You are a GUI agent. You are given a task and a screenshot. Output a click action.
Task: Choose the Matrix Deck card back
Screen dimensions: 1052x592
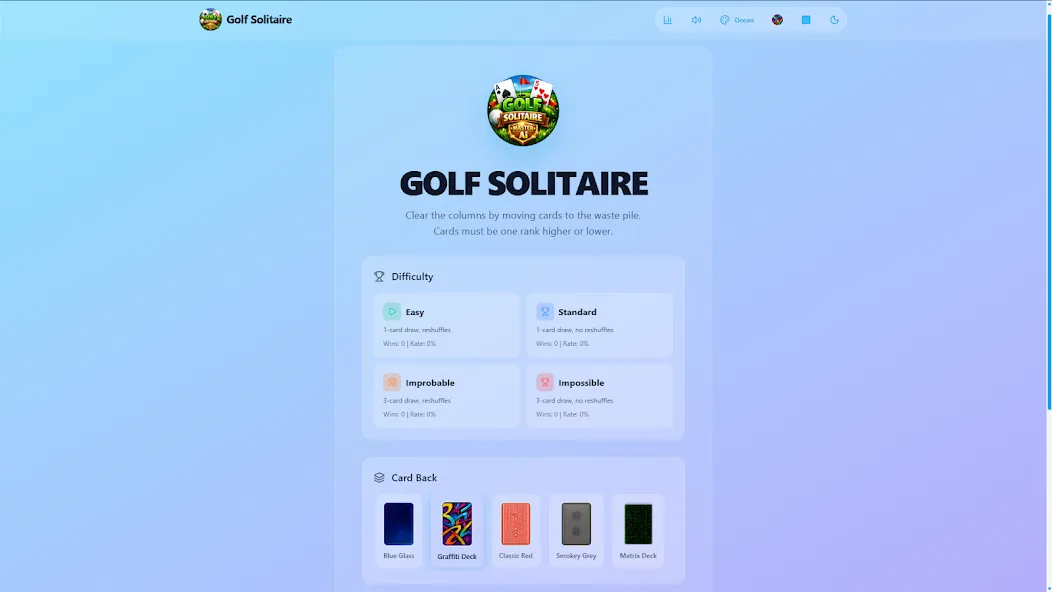[638, 530]
